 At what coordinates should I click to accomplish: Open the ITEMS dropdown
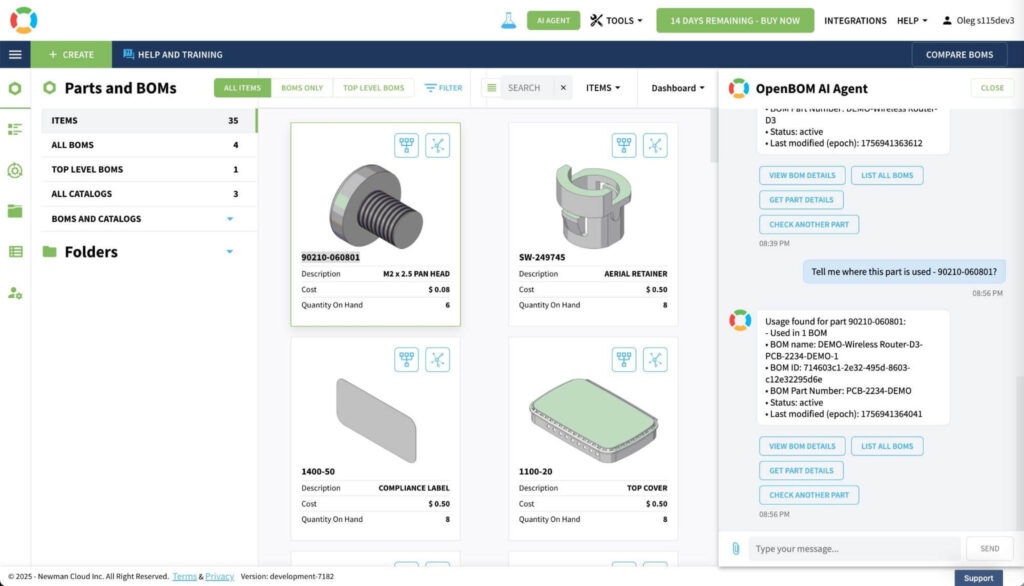click(x=603, y=88)
